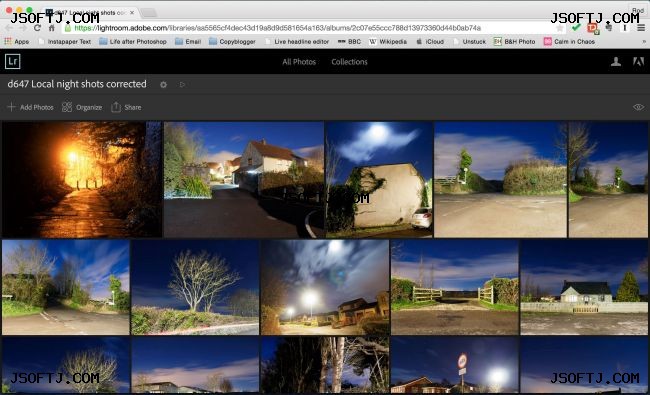Open lit bare tree on bank photo
The width and height of the screenshot is (650, 395).
pyautogui.click(x=195, y=287)
